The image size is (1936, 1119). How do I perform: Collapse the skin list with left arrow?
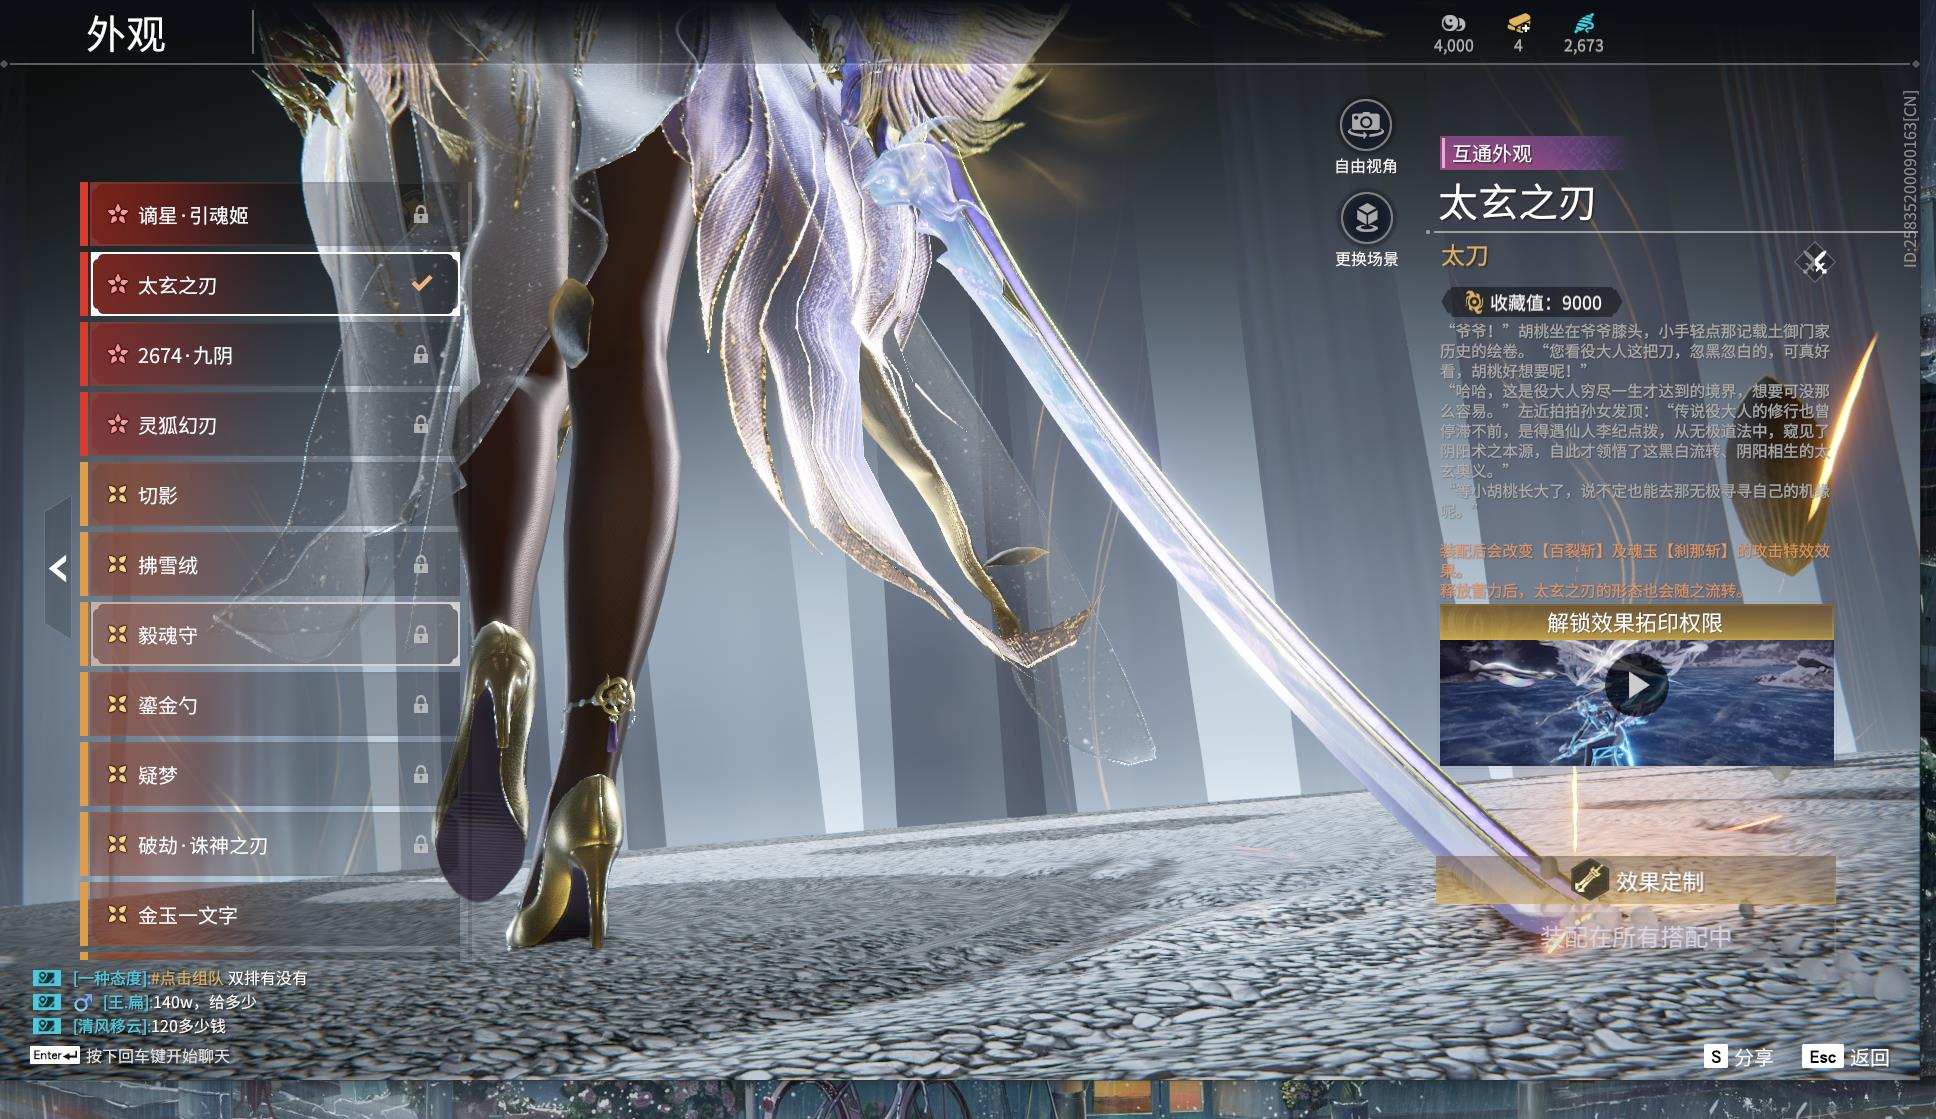[x=58, y=568]
